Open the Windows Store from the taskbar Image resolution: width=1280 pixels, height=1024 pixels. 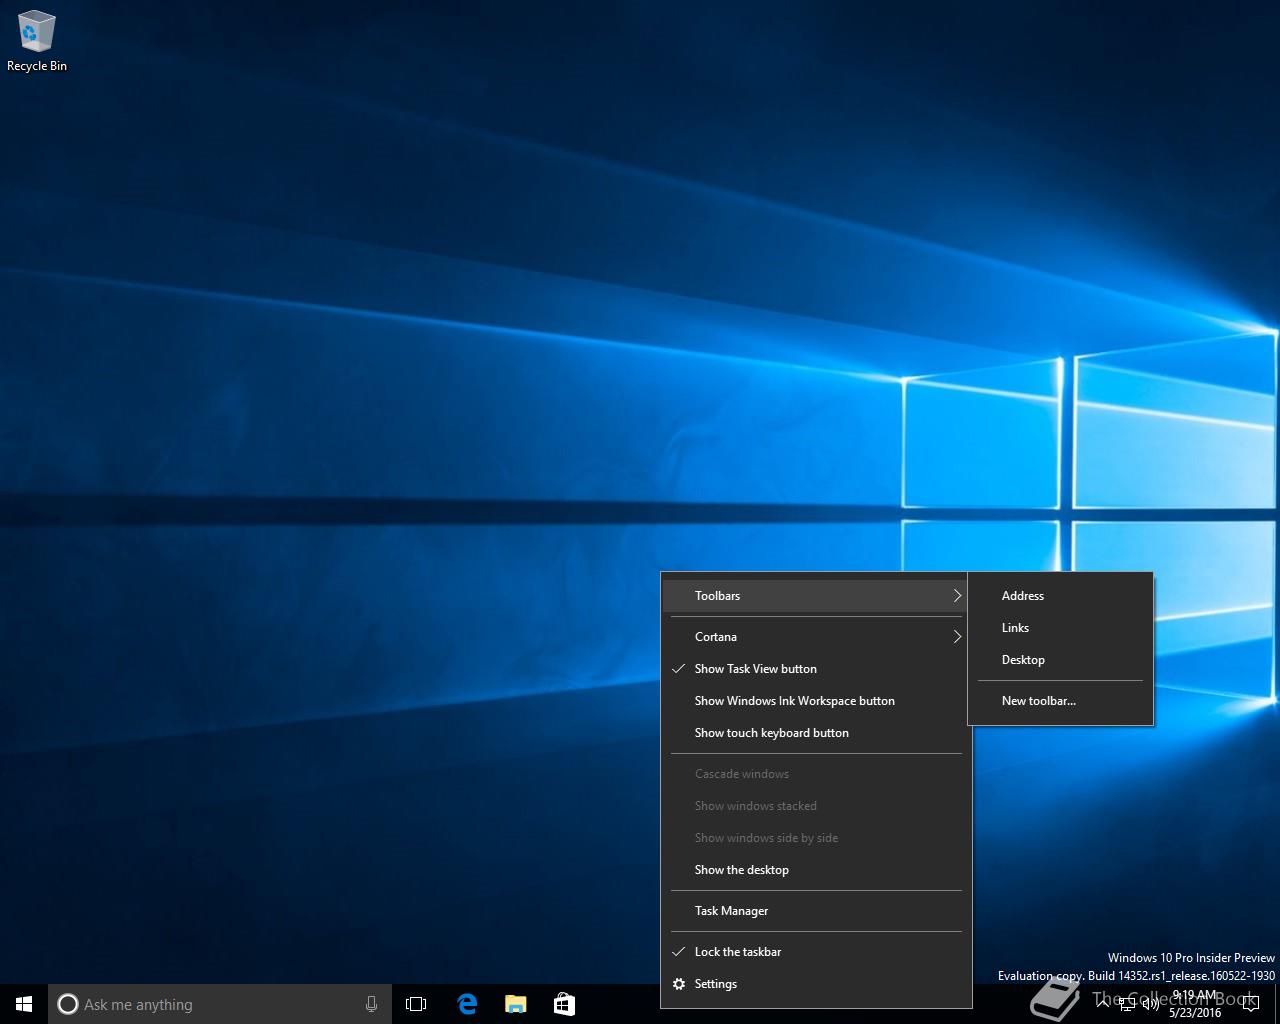[x=564, y=1004]
